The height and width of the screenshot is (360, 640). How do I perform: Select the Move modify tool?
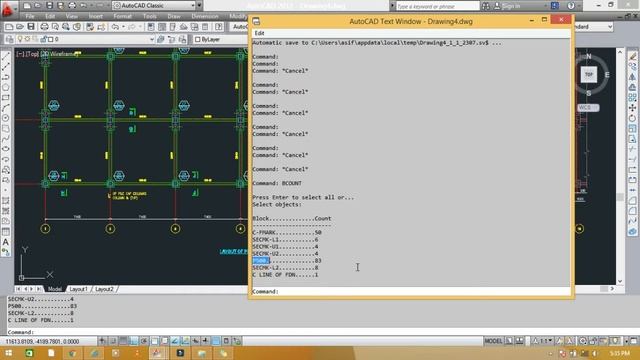[x=632, y=108]
